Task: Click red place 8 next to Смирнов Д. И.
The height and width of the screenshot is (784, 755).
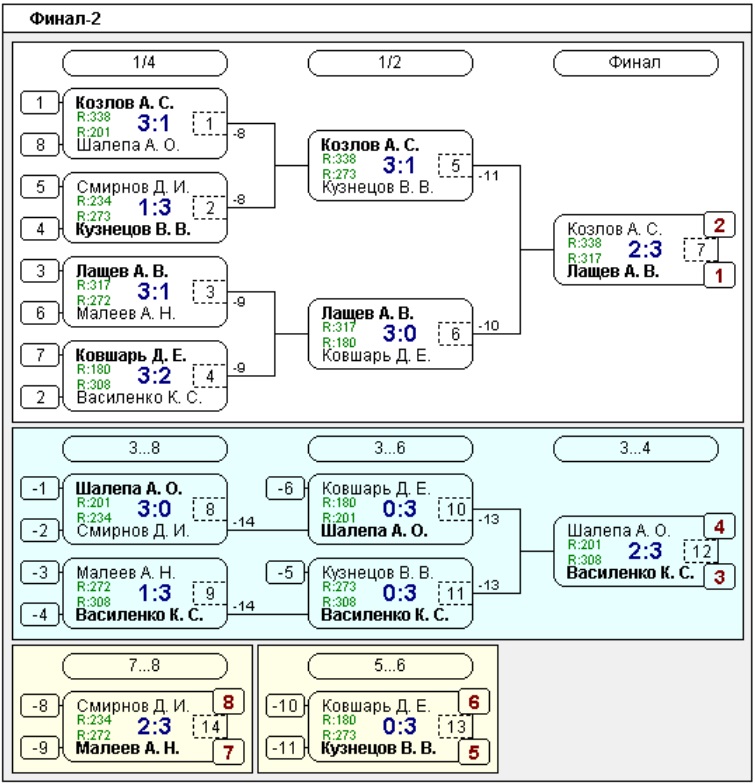Action: click(228, 702)
